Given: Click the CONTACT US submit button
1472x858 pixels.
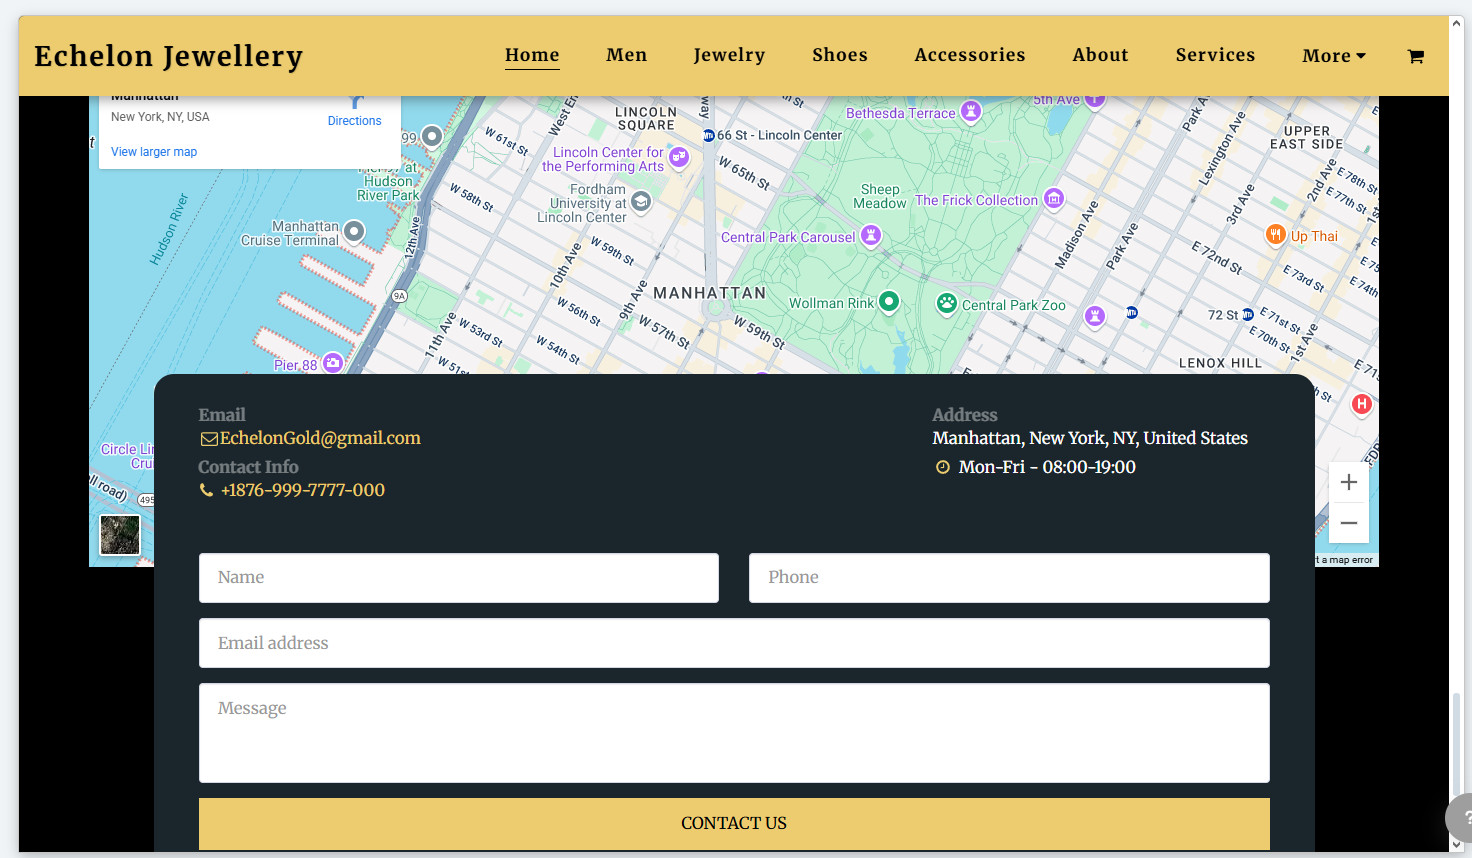Looking at the screenshot, I should (x=734, y=824).
